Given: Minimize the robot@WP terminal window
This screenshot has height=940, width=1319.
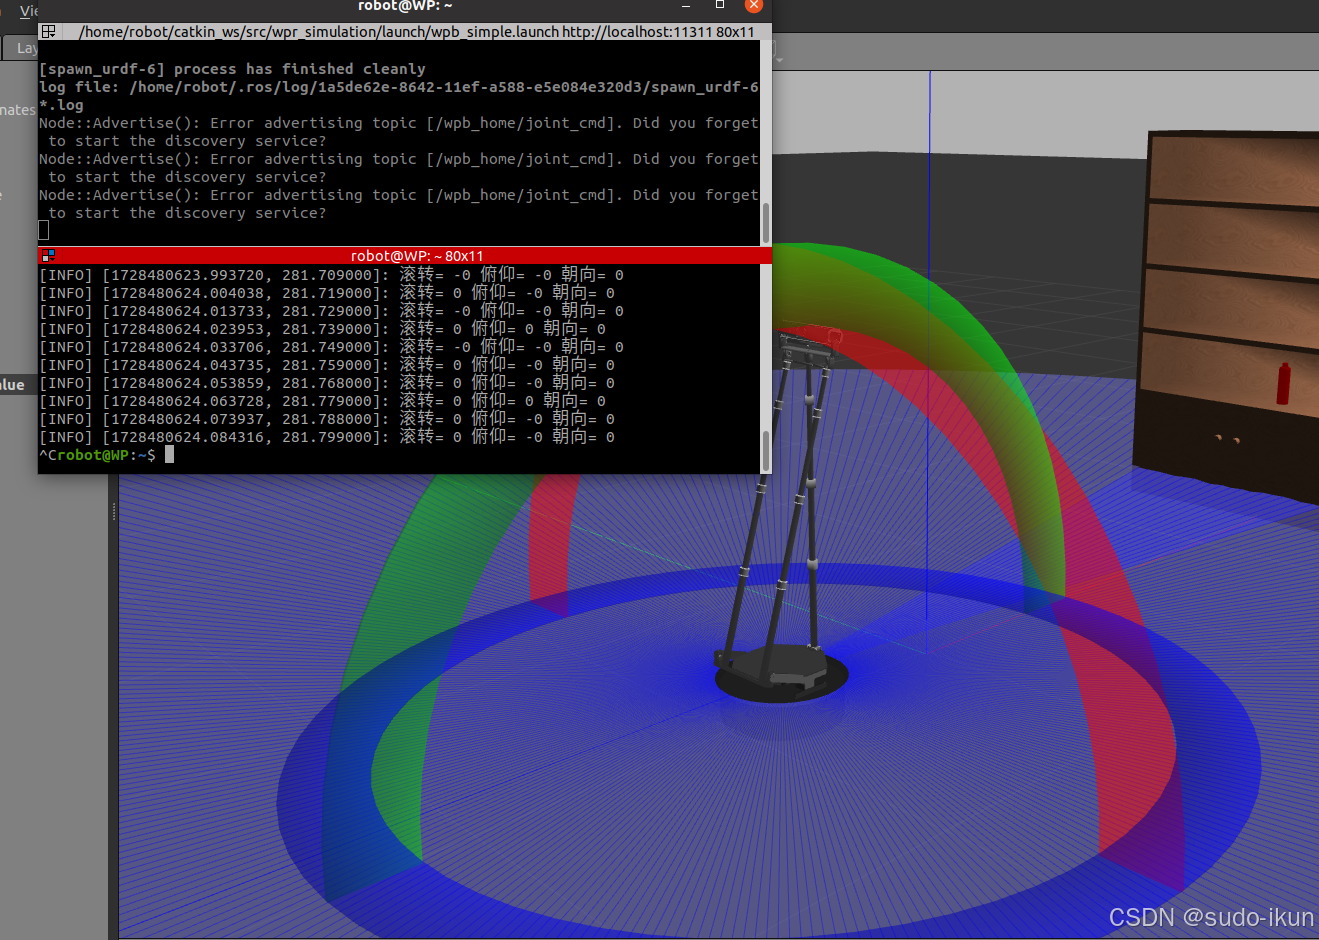Looking at the screenshot, I should tap(686, 5).
